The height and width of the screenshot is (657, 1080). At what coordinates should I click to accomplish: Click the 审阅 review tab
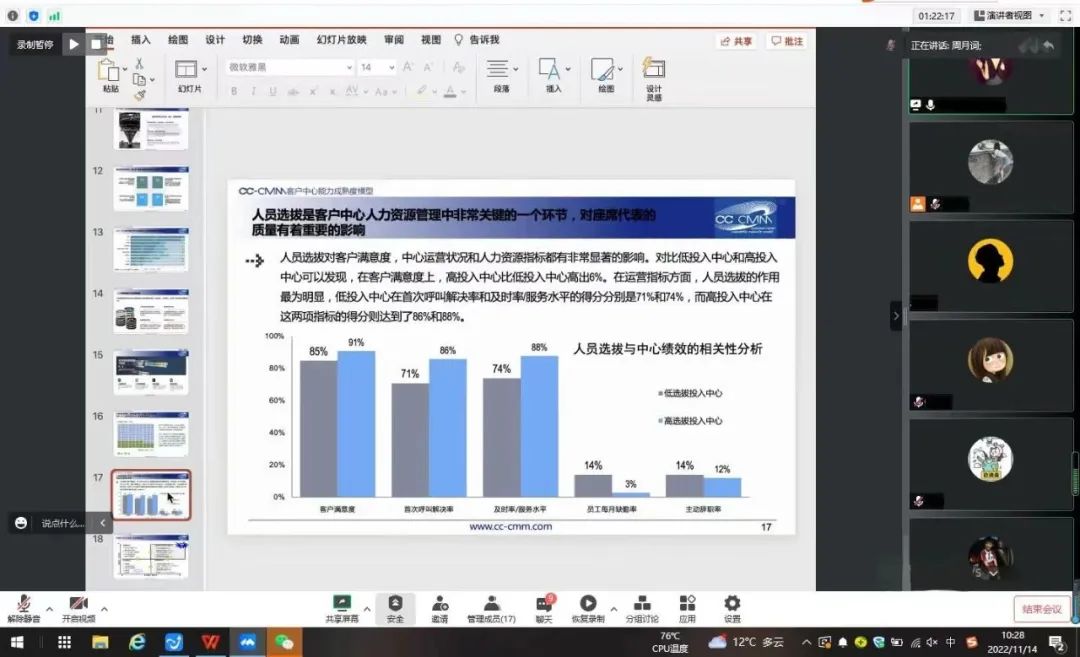394,40
